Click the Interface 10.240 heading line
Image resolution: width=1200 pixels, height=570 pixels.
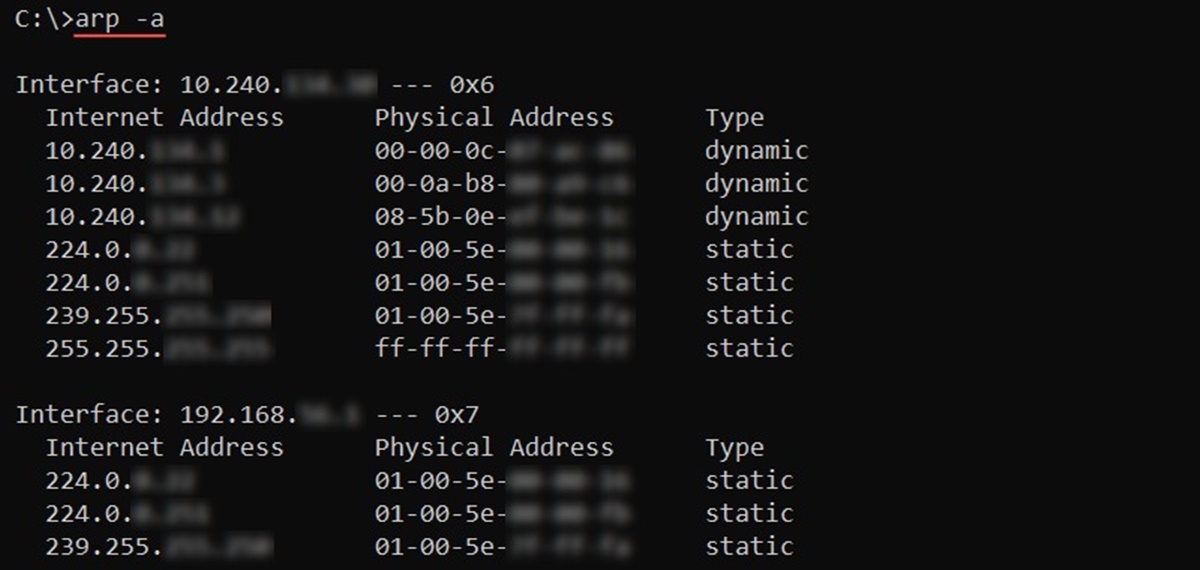(254, 84)
